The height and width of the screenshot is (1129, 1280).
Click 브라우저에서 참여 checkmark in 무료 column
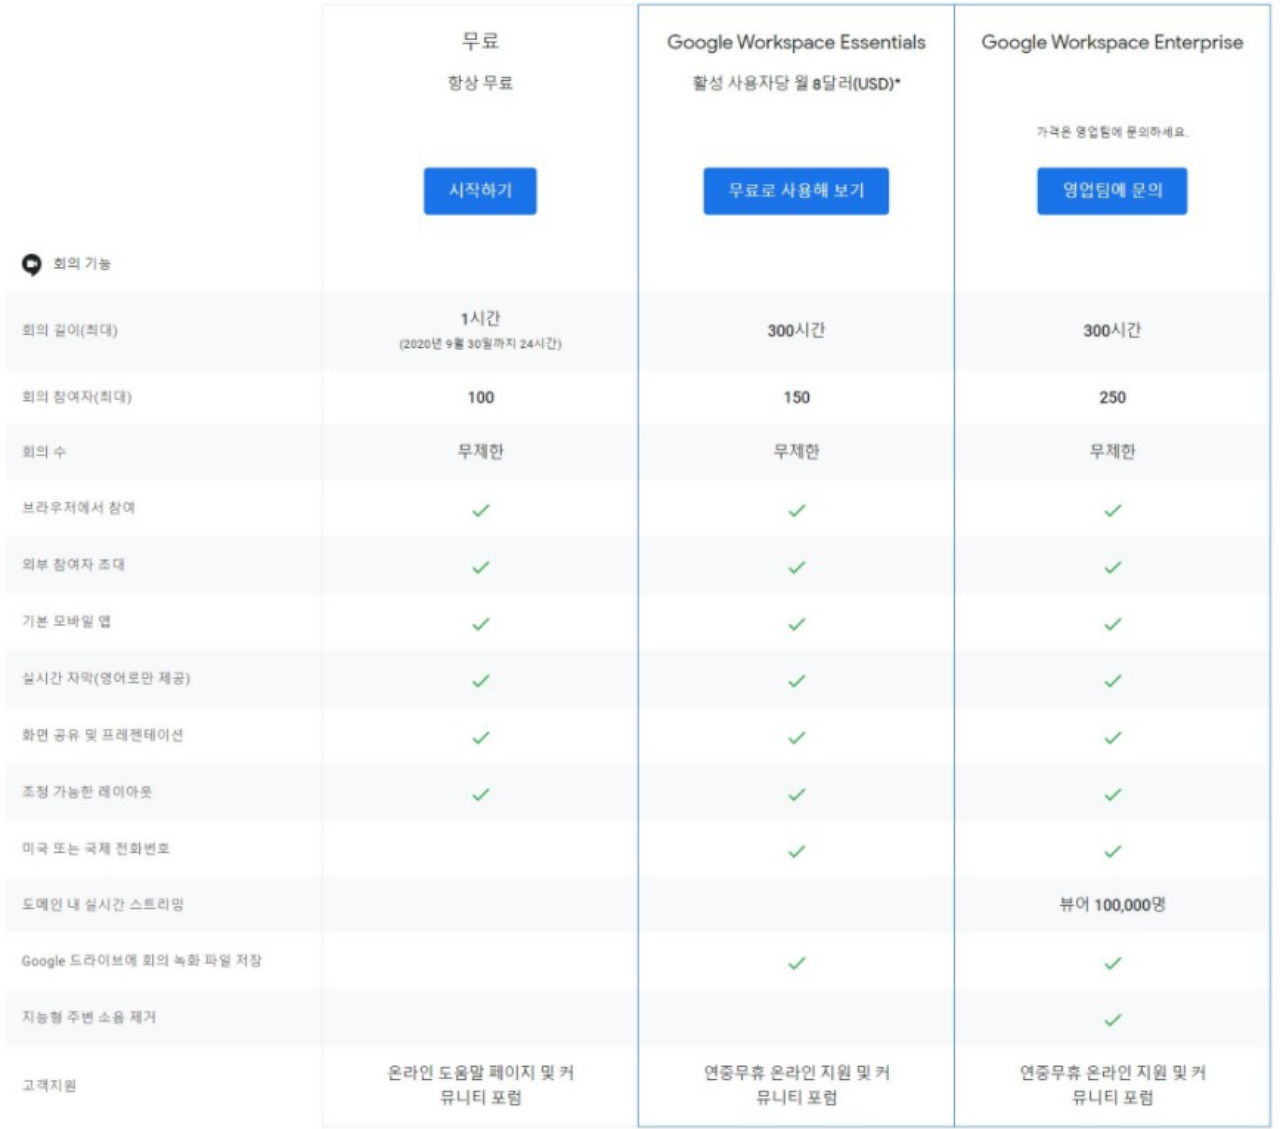coord(480,510)
